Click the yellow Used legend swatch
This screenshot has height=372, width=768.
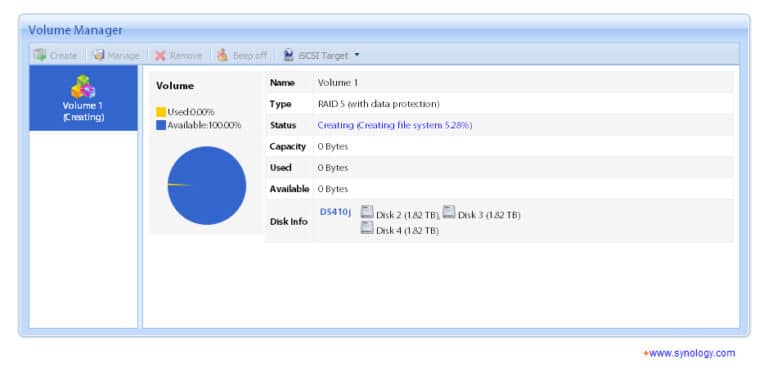point(161,112)
